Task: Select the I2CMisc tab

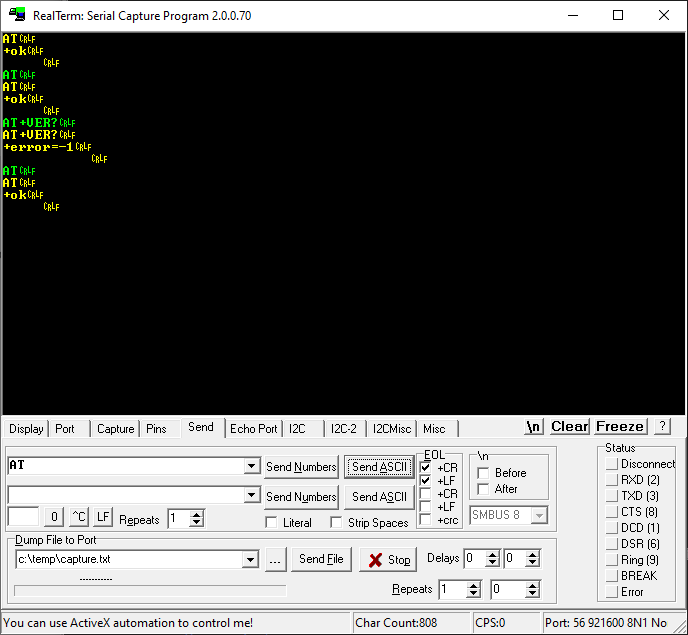Action: [x=391, y=429]
